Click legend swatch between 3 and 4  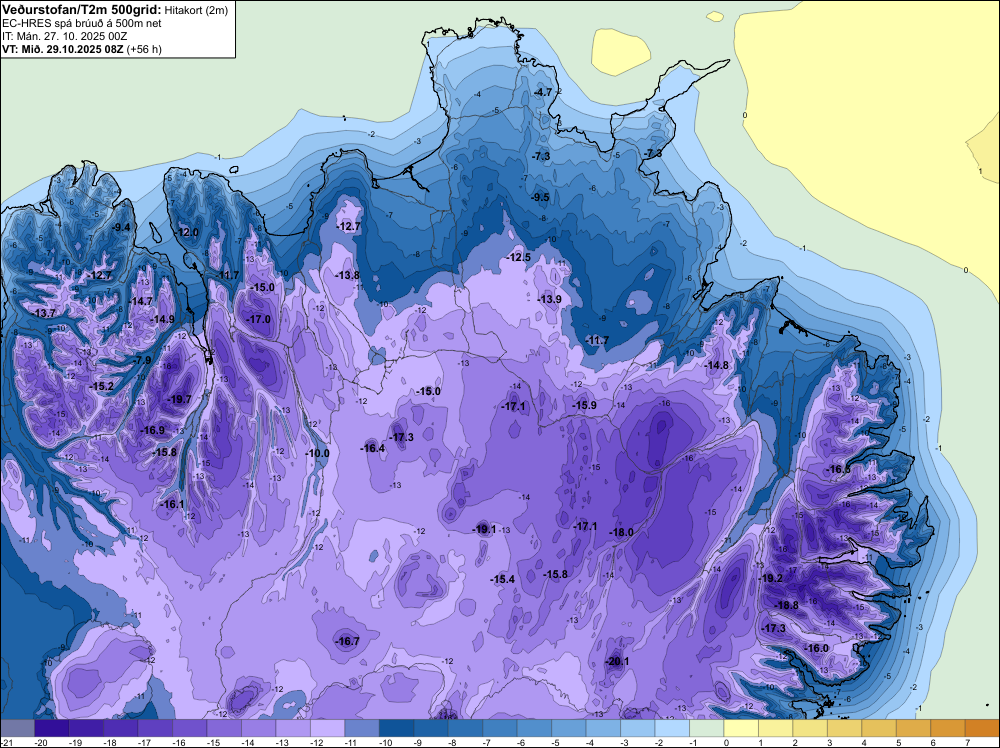click(844, 728)
